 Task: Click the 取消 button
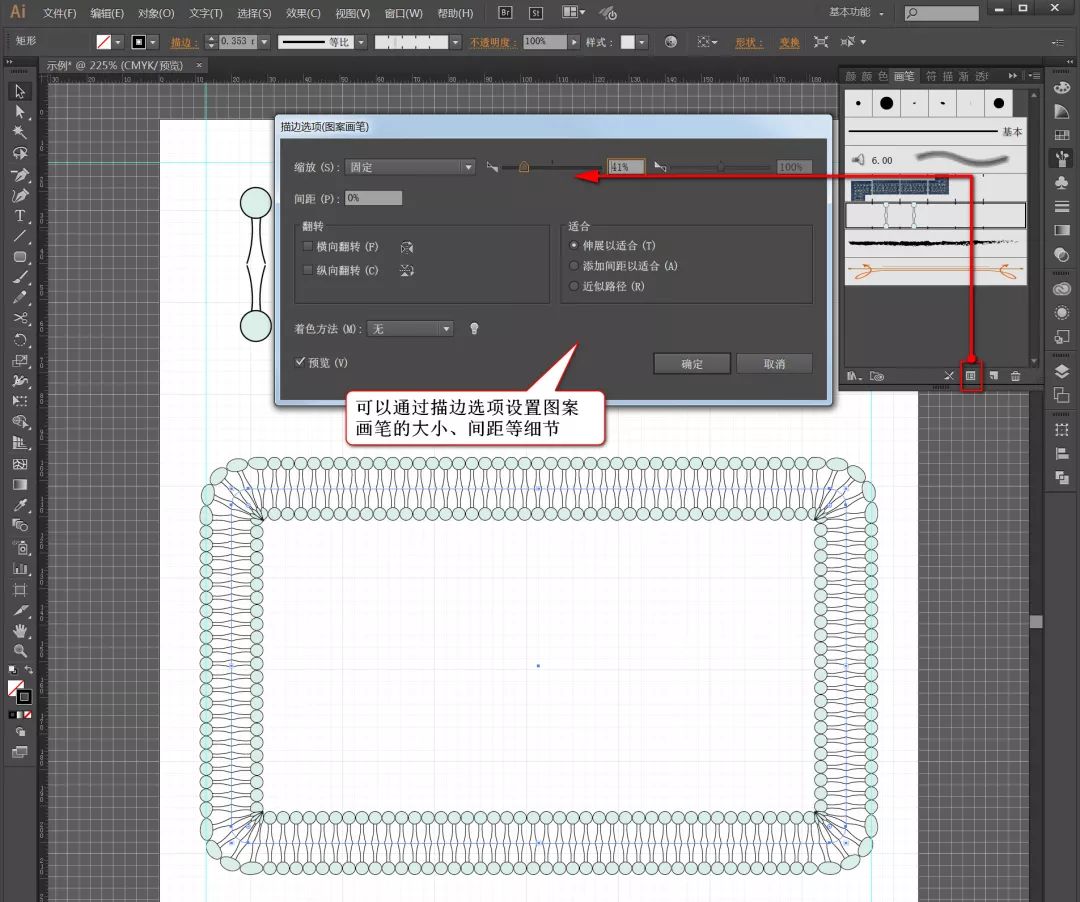click(x=775, y=363)
